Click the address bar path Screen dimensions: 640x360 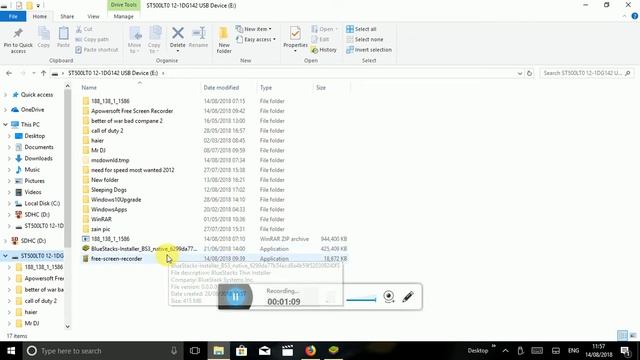coord(113,73)
